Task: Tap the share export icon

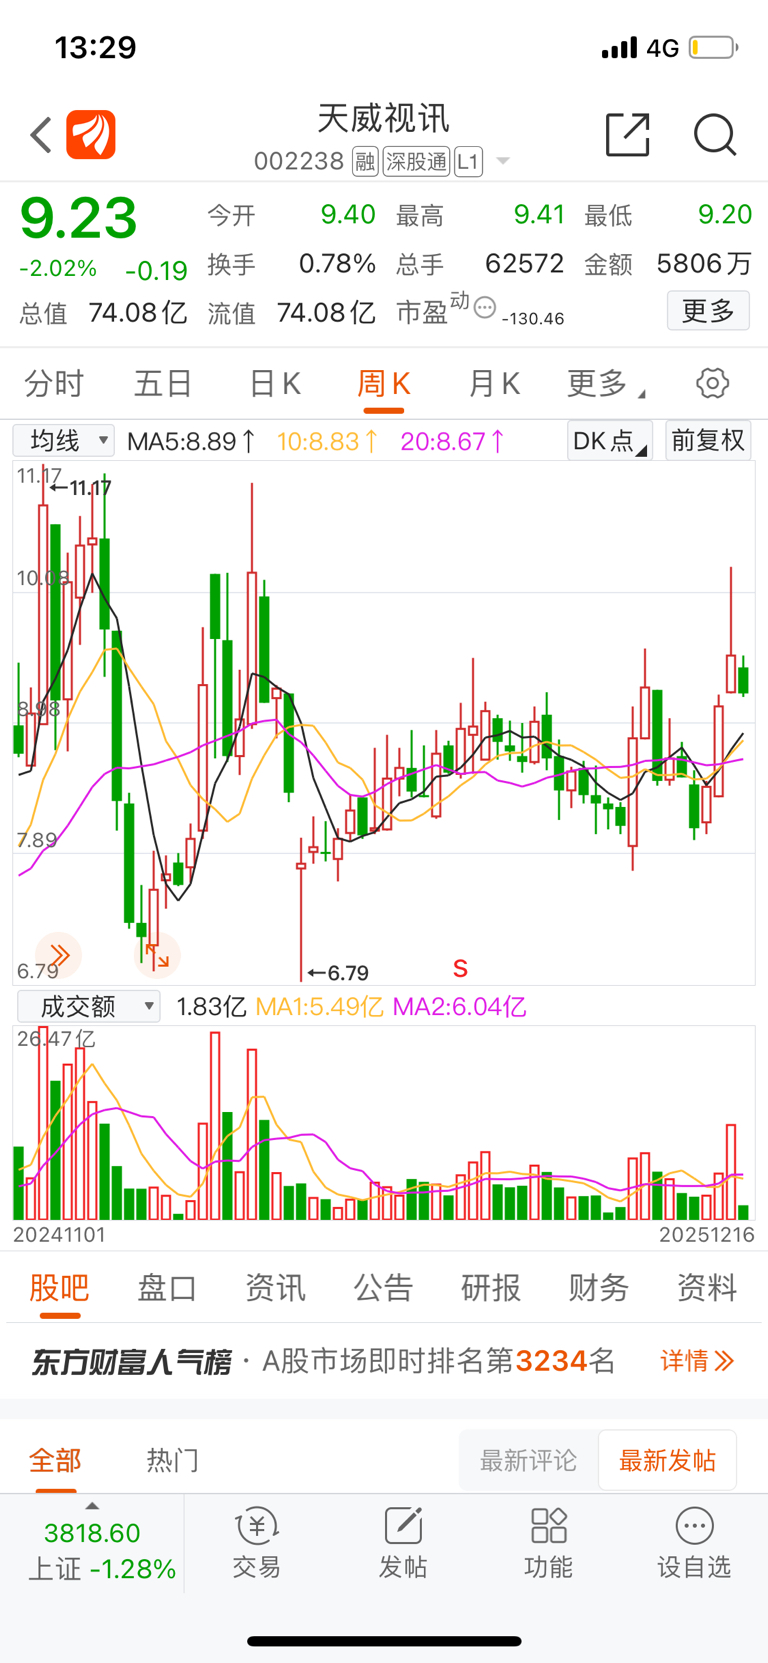Action: point(628,135)
